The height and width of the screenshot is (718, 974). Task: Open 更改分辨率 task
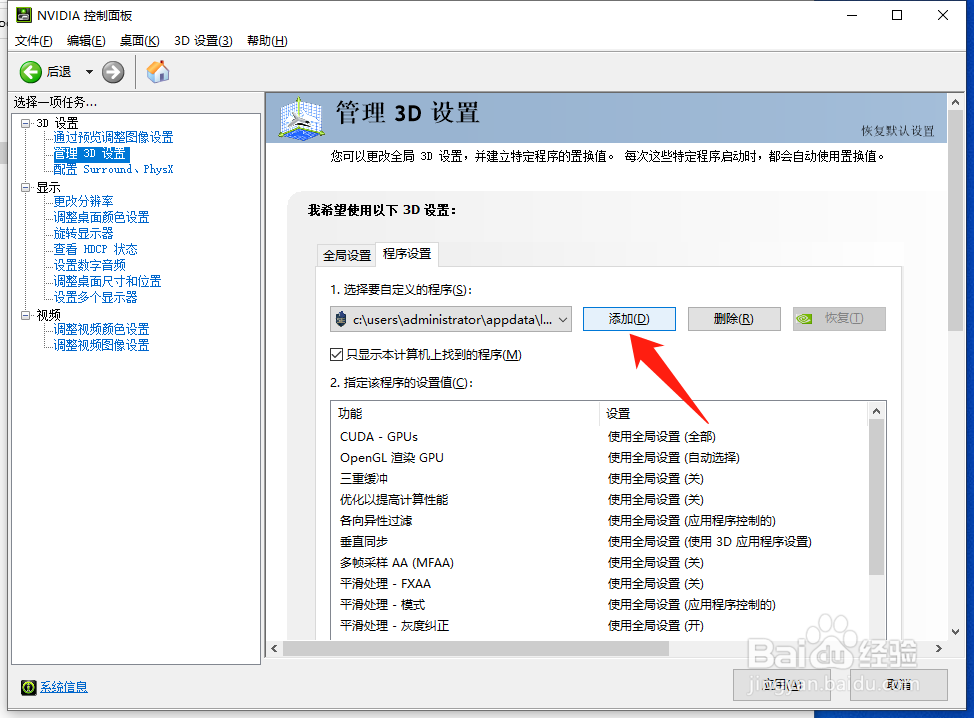pos(83,201)
